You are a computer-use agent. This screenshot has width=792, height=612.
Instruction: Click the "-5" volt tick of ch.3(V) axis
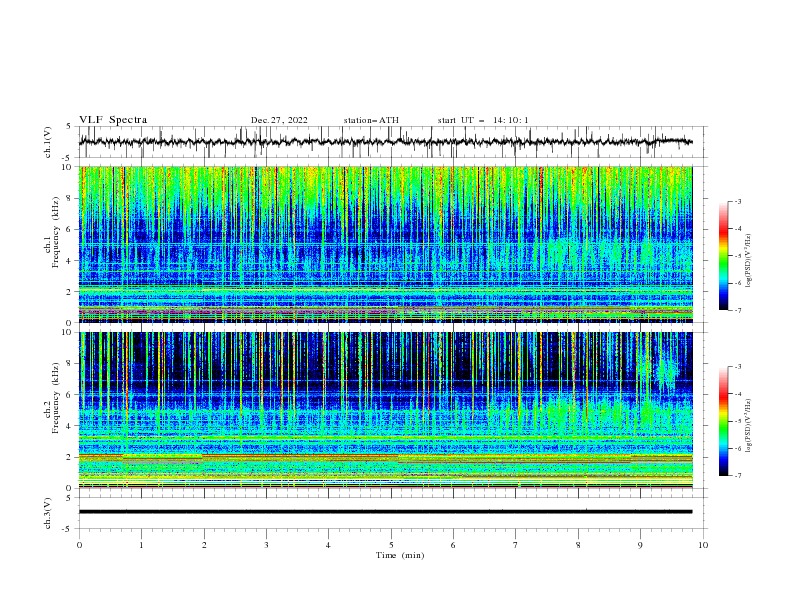click(68, 529)
